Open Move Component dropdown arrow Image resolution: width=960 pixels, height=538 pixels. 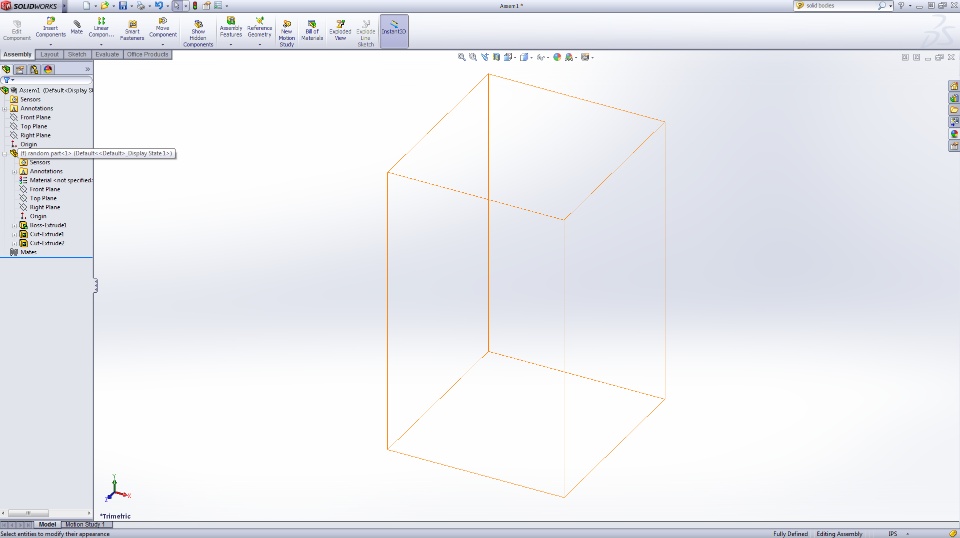coord(162,44)
